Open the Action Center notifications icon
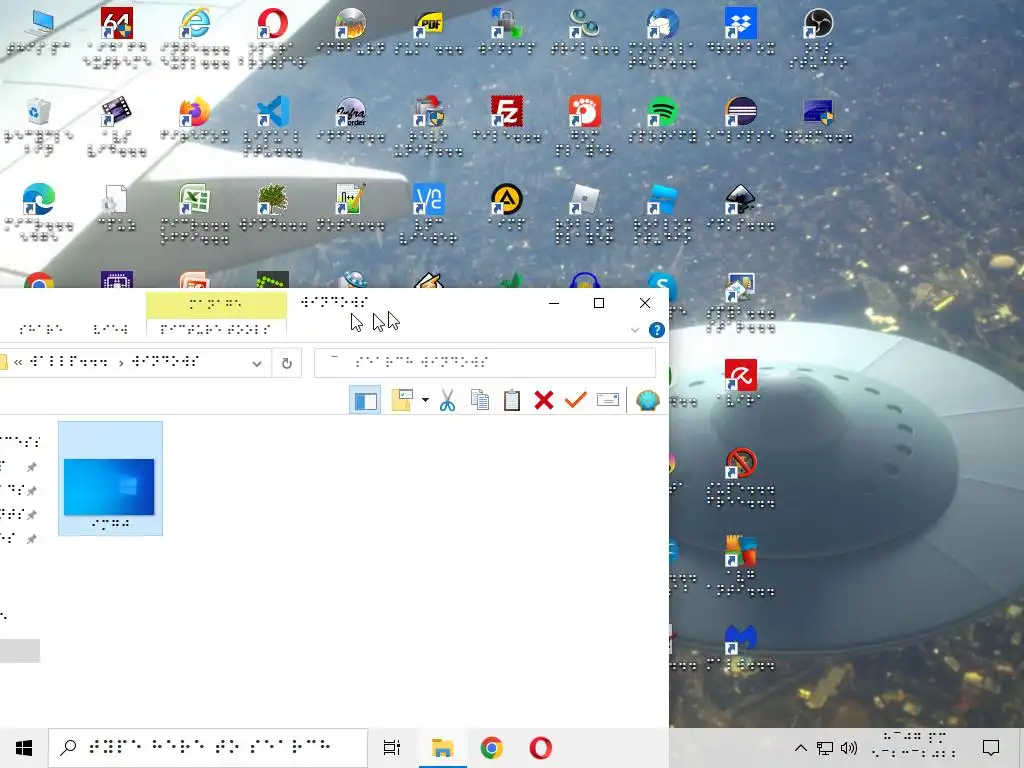Viewport: 1024px width, 768px height. coord(991,748)
